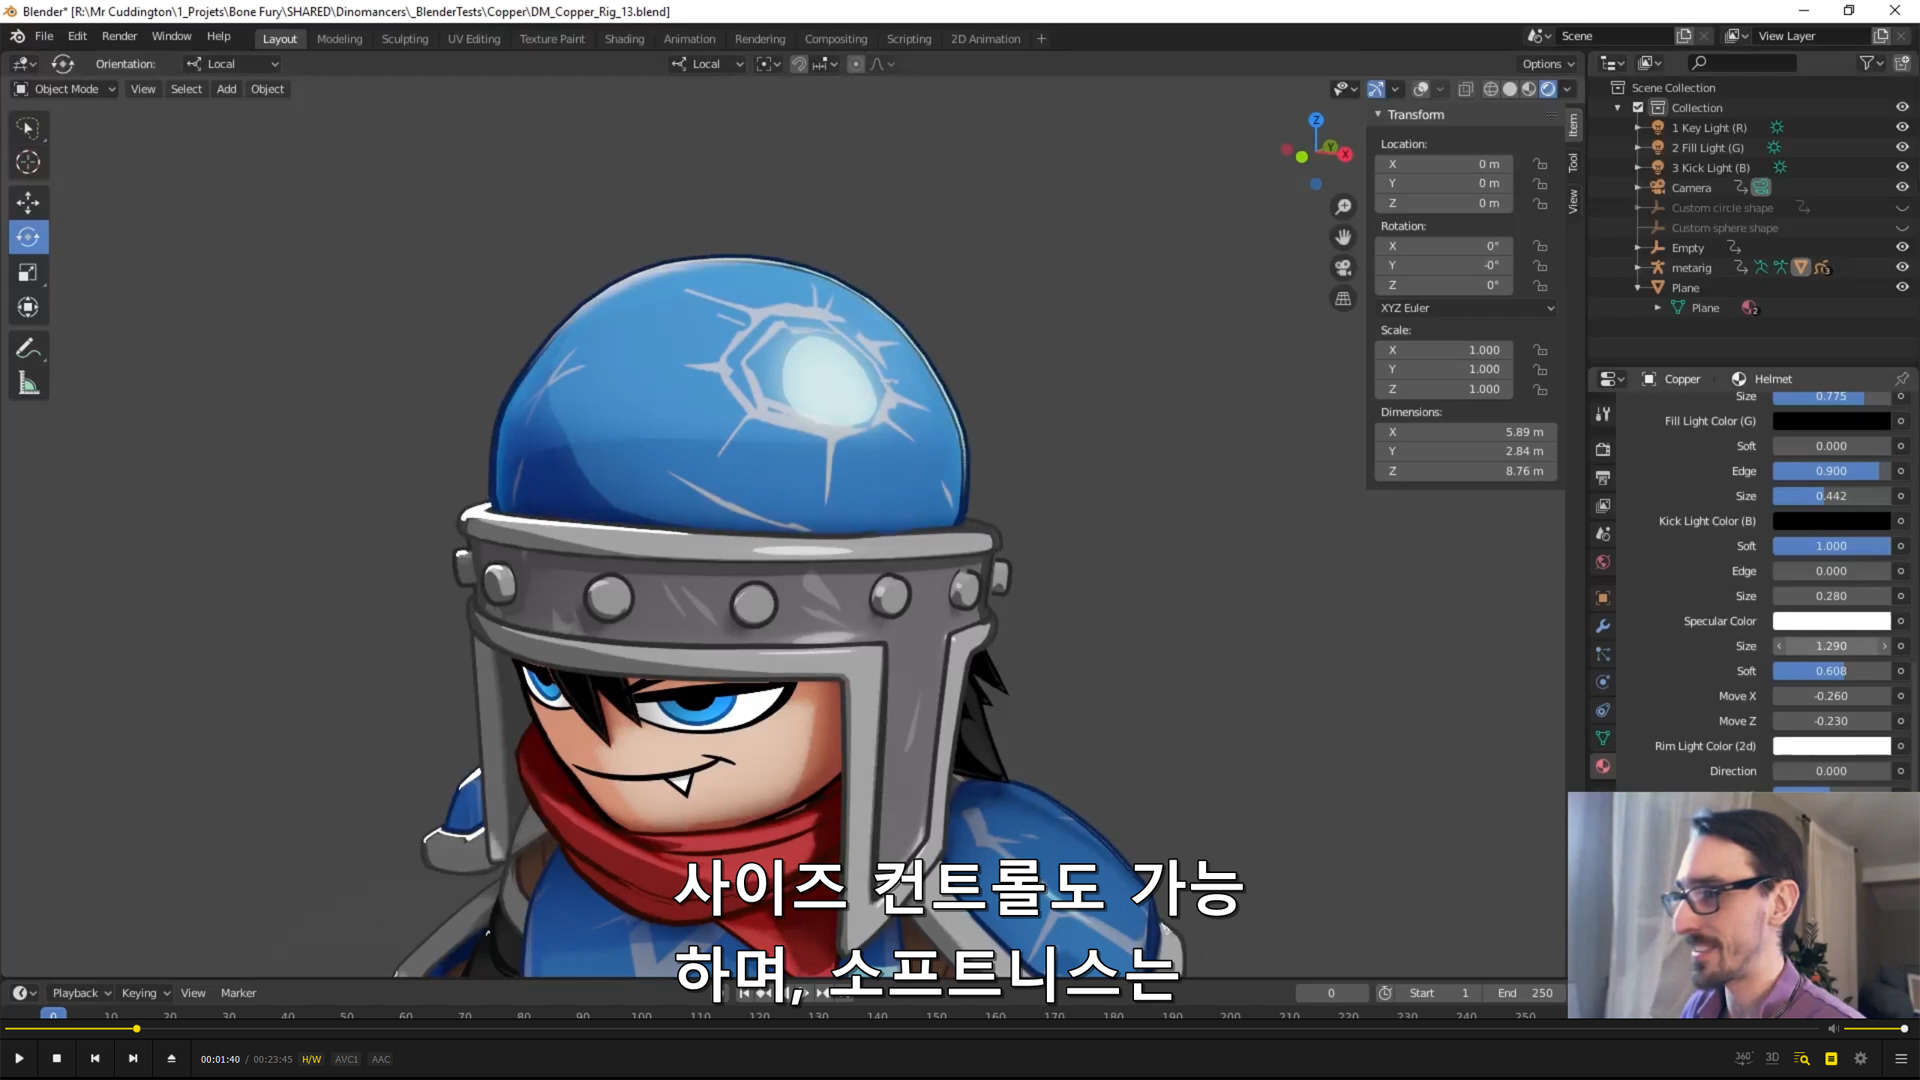The image size is (1920, 1080).
Task: Toggle the camera view icon
Action: tap(1343, 268)
